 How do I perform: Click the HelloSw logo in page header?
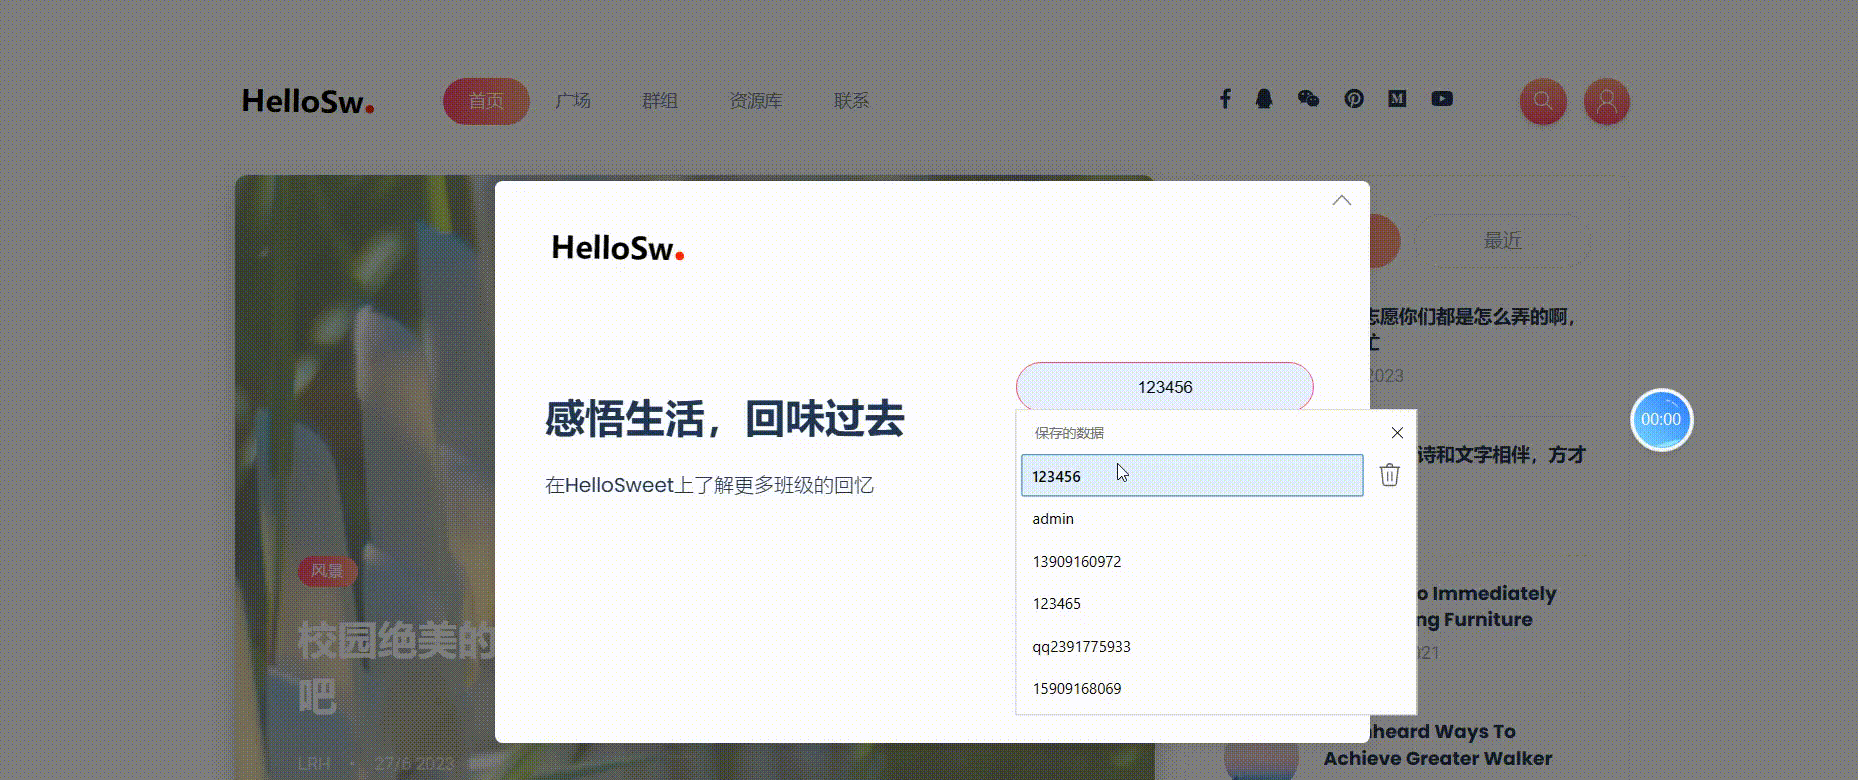[308, 101]
